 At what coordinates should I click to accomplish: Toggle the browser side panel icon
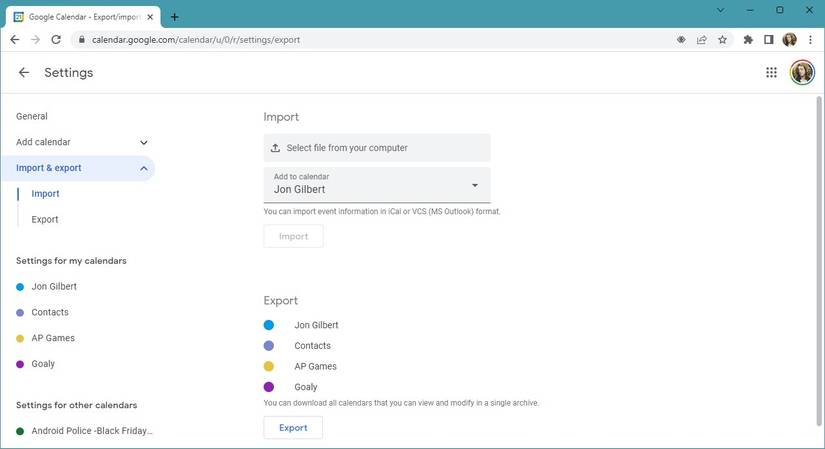click(x=768, y=40)
